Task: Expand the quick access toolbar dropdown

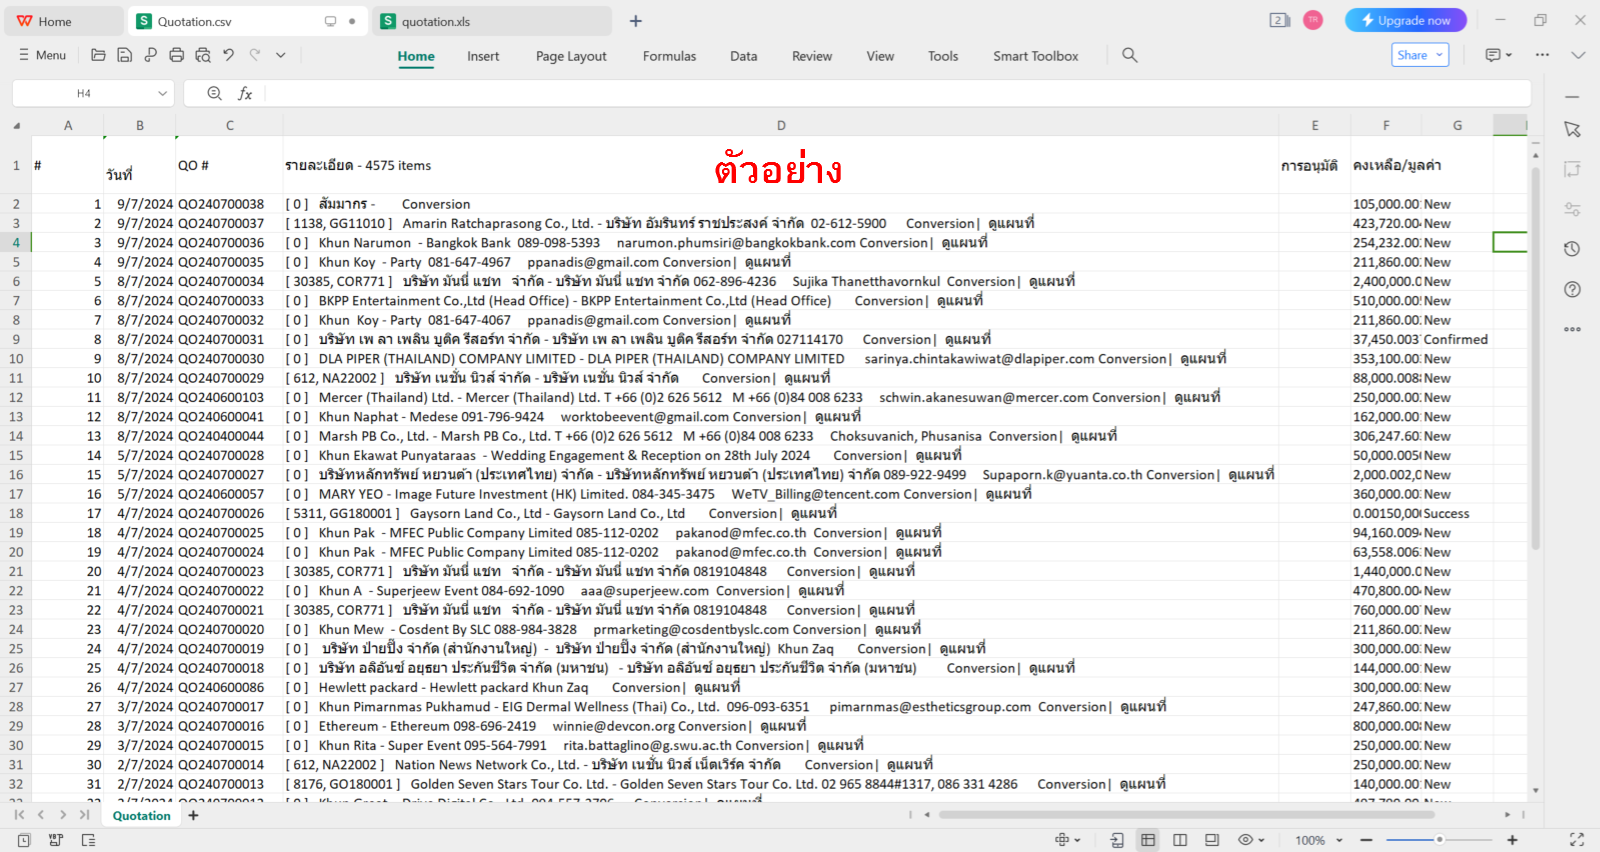Action: click(281, 55)
